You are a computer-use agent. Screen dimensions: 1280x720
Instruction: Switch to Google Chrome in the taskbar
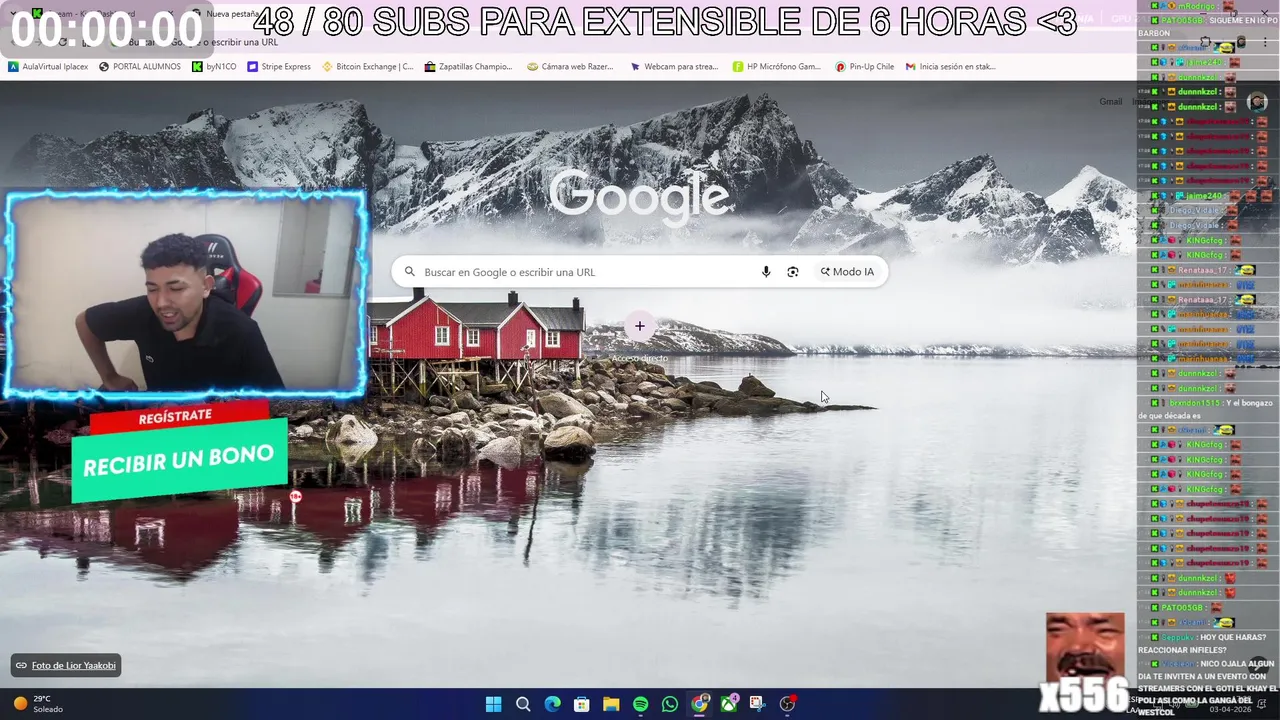point(700,704)
